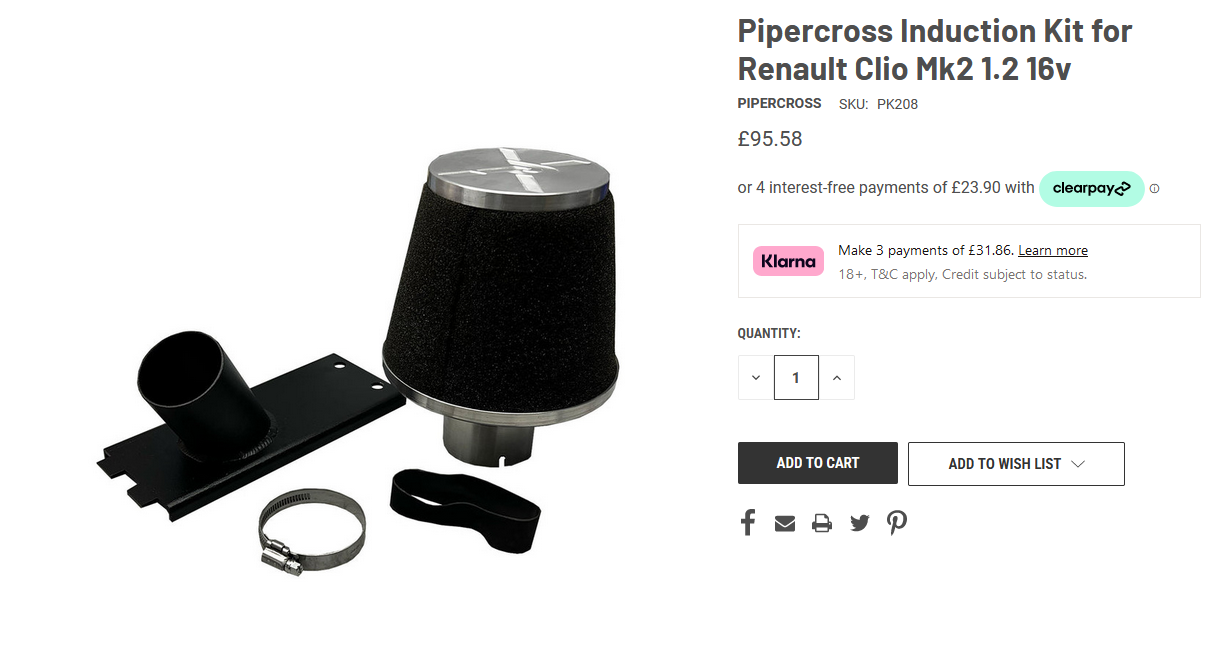The image size is (1209, 648).
Task: Click the Add to Wish List button
Action: [x=1016, y=464]
